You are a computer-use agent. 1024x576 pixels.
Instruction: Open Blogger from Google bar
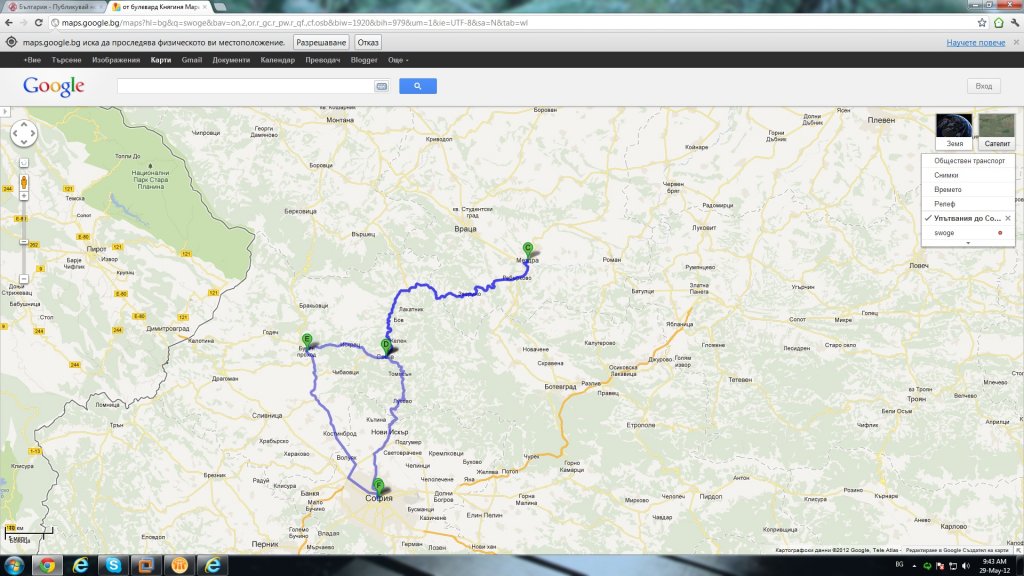click(x=364, y=60)
